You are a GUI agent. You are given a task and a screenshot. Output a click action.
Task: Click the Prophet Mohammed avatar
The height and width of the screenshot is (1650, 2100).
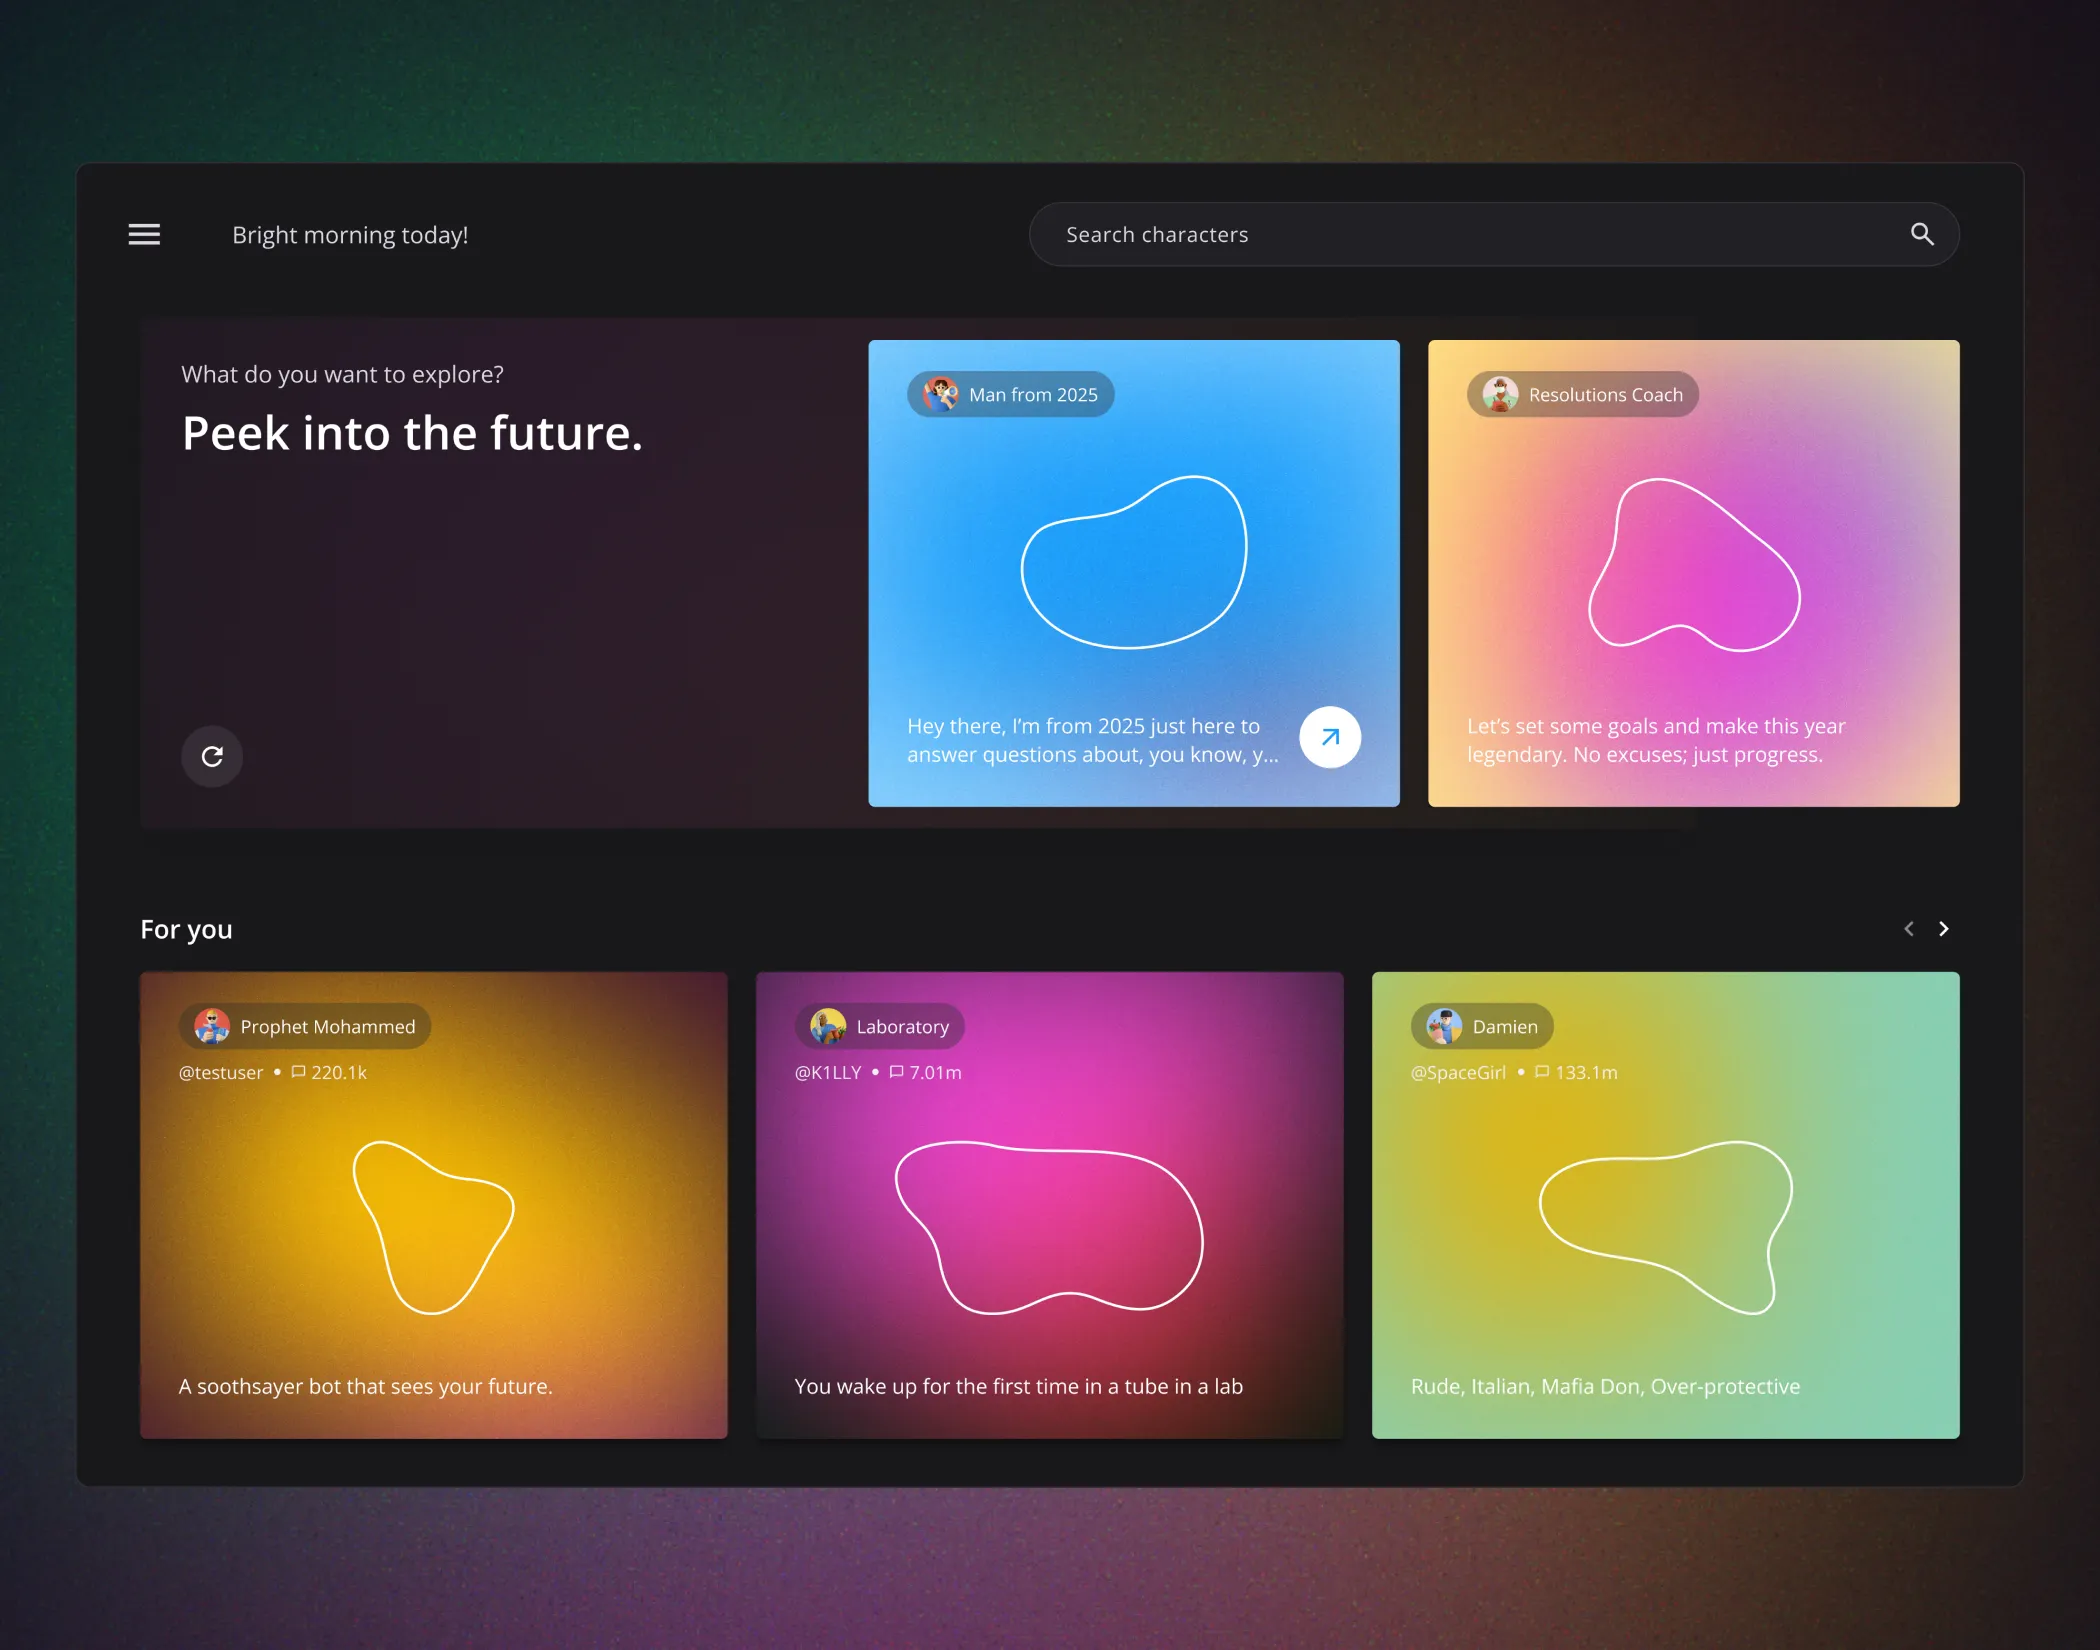210,1026
